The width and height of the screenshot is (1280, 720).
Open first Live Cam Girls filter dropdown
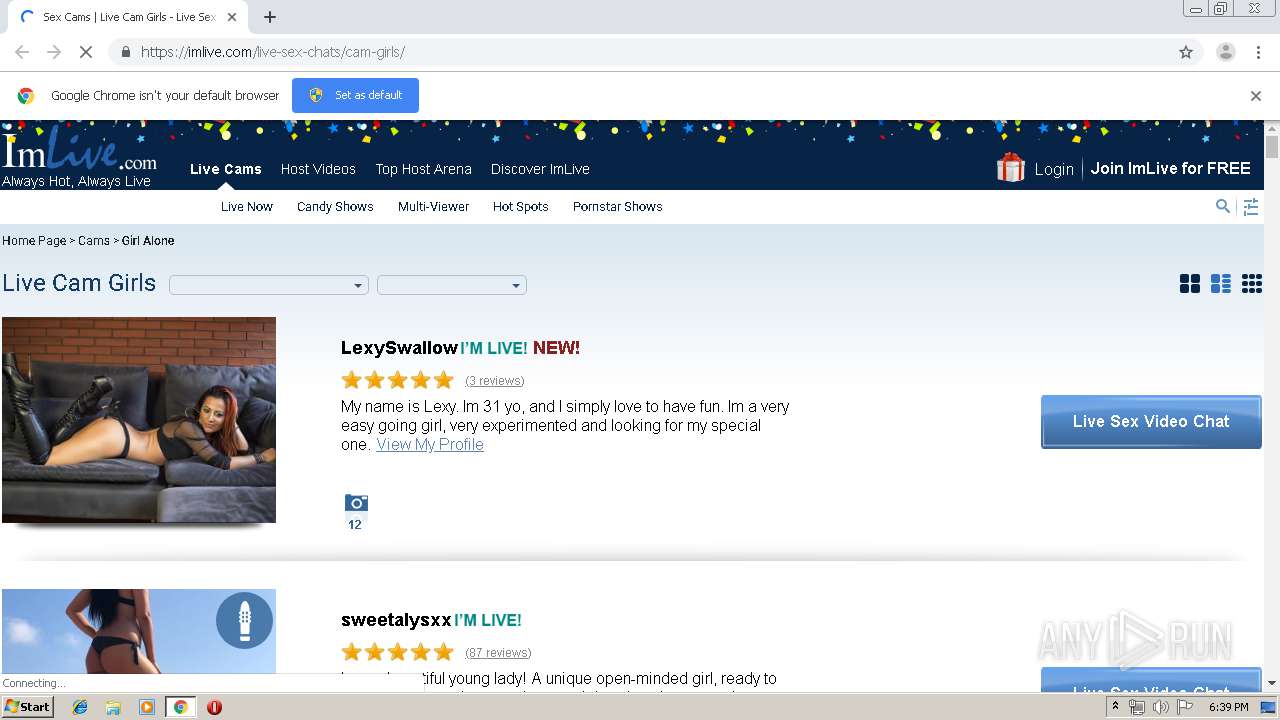269,285
